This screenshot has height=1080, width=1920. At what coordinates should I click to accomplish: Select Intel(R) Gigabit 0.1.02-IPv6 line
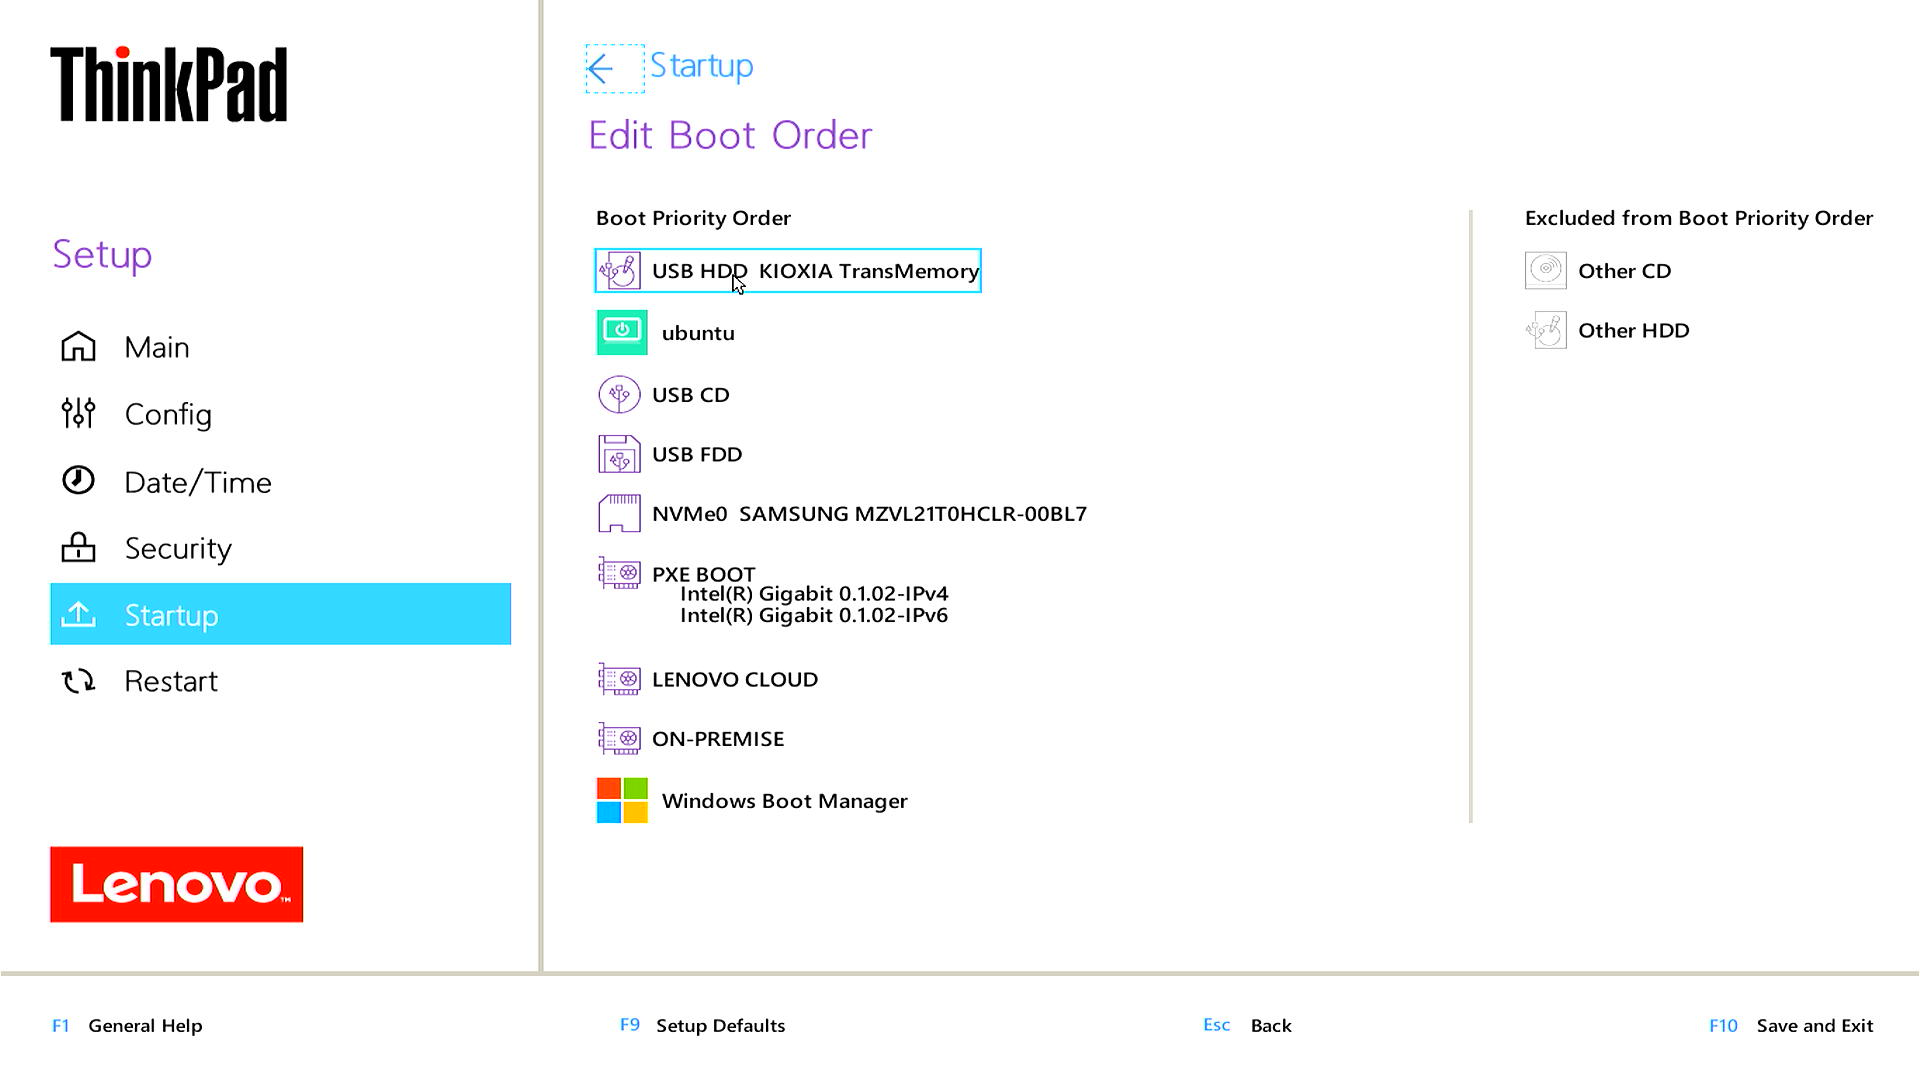pos(814,616)
